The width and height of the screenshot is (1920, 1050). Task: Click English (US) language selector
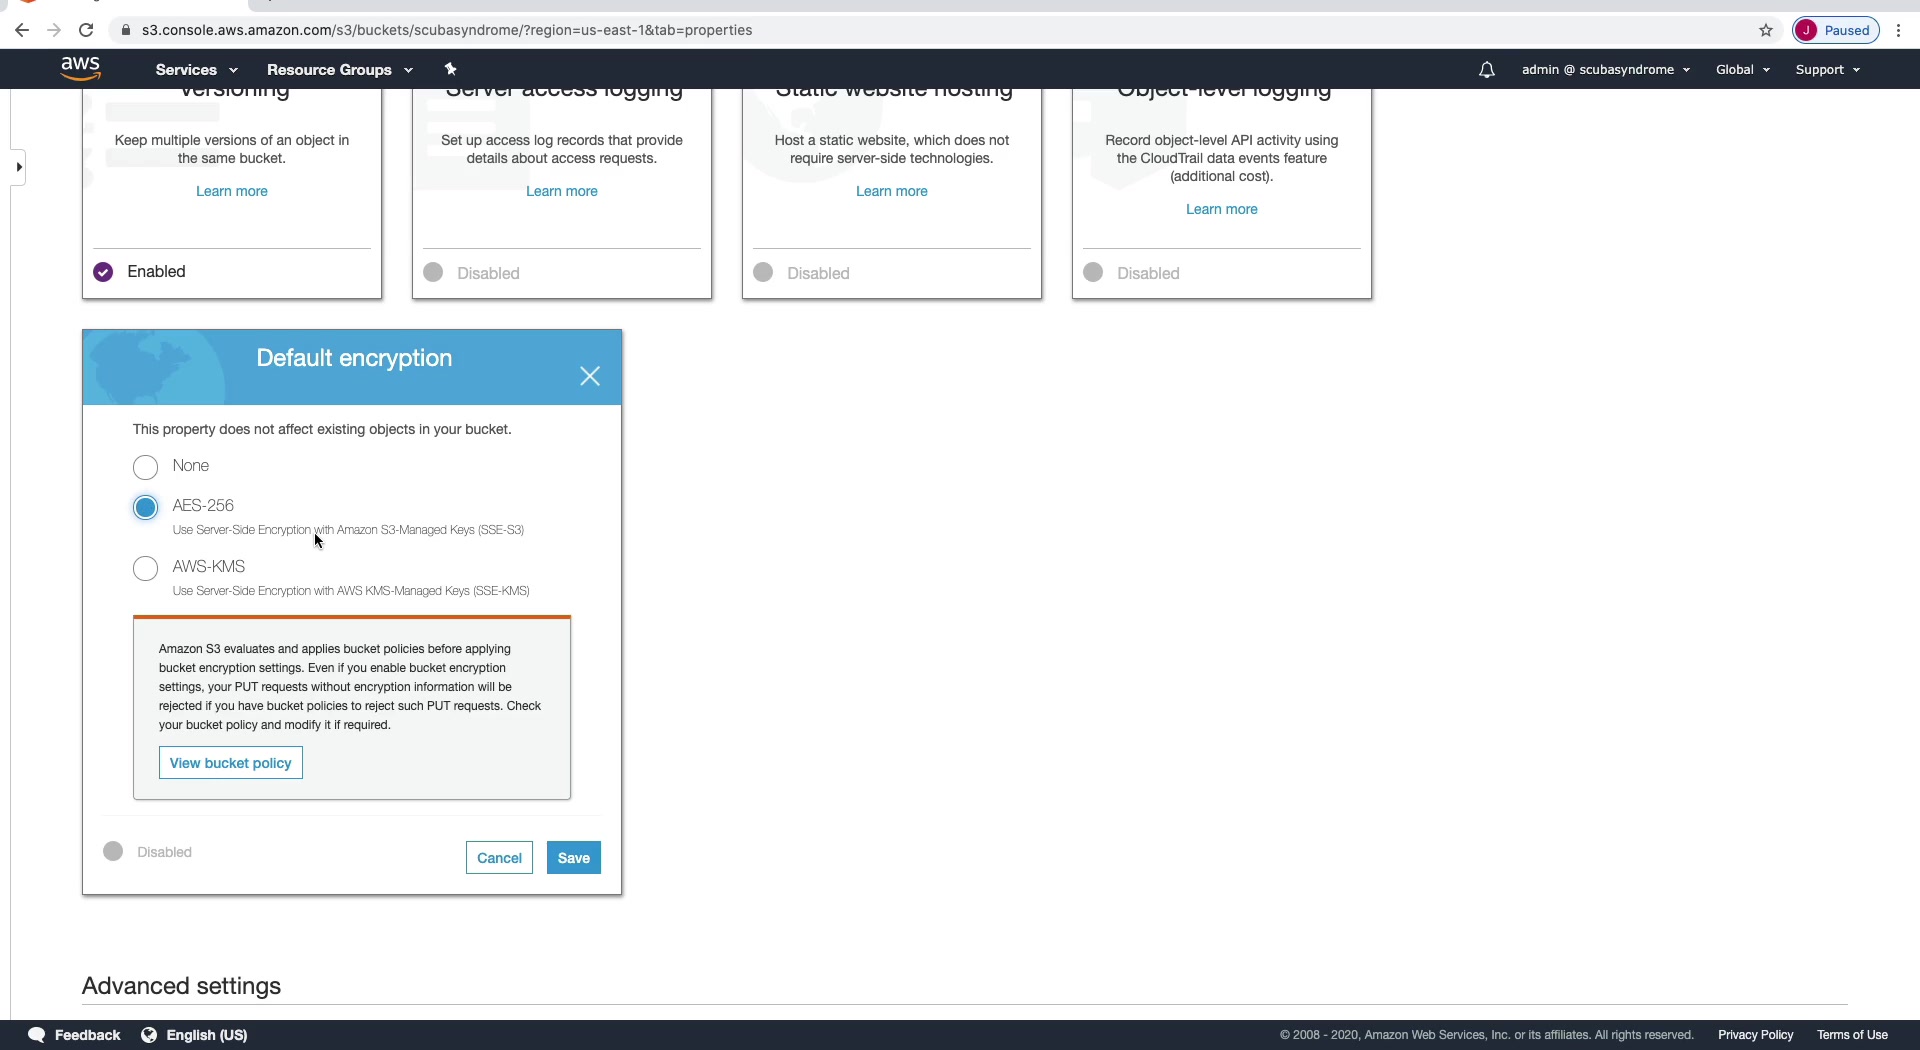click(x=207, y=1035)
